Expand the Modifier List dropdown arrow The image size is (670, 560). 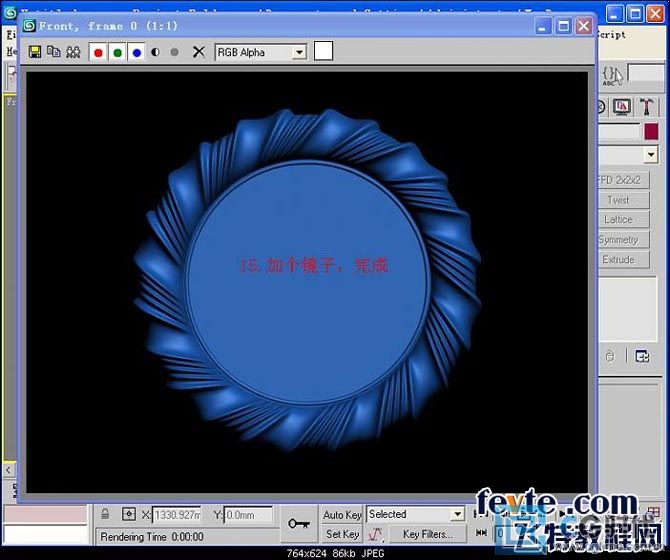[651, 155]
